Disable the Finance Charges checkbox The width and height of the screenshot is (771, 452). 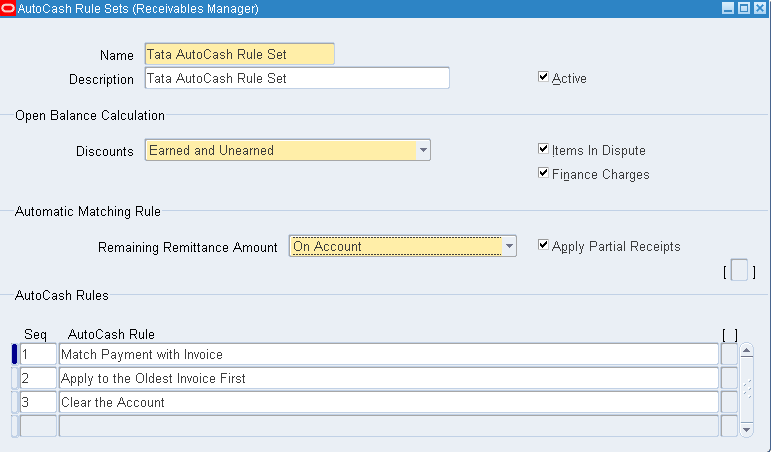click(543, 174)
